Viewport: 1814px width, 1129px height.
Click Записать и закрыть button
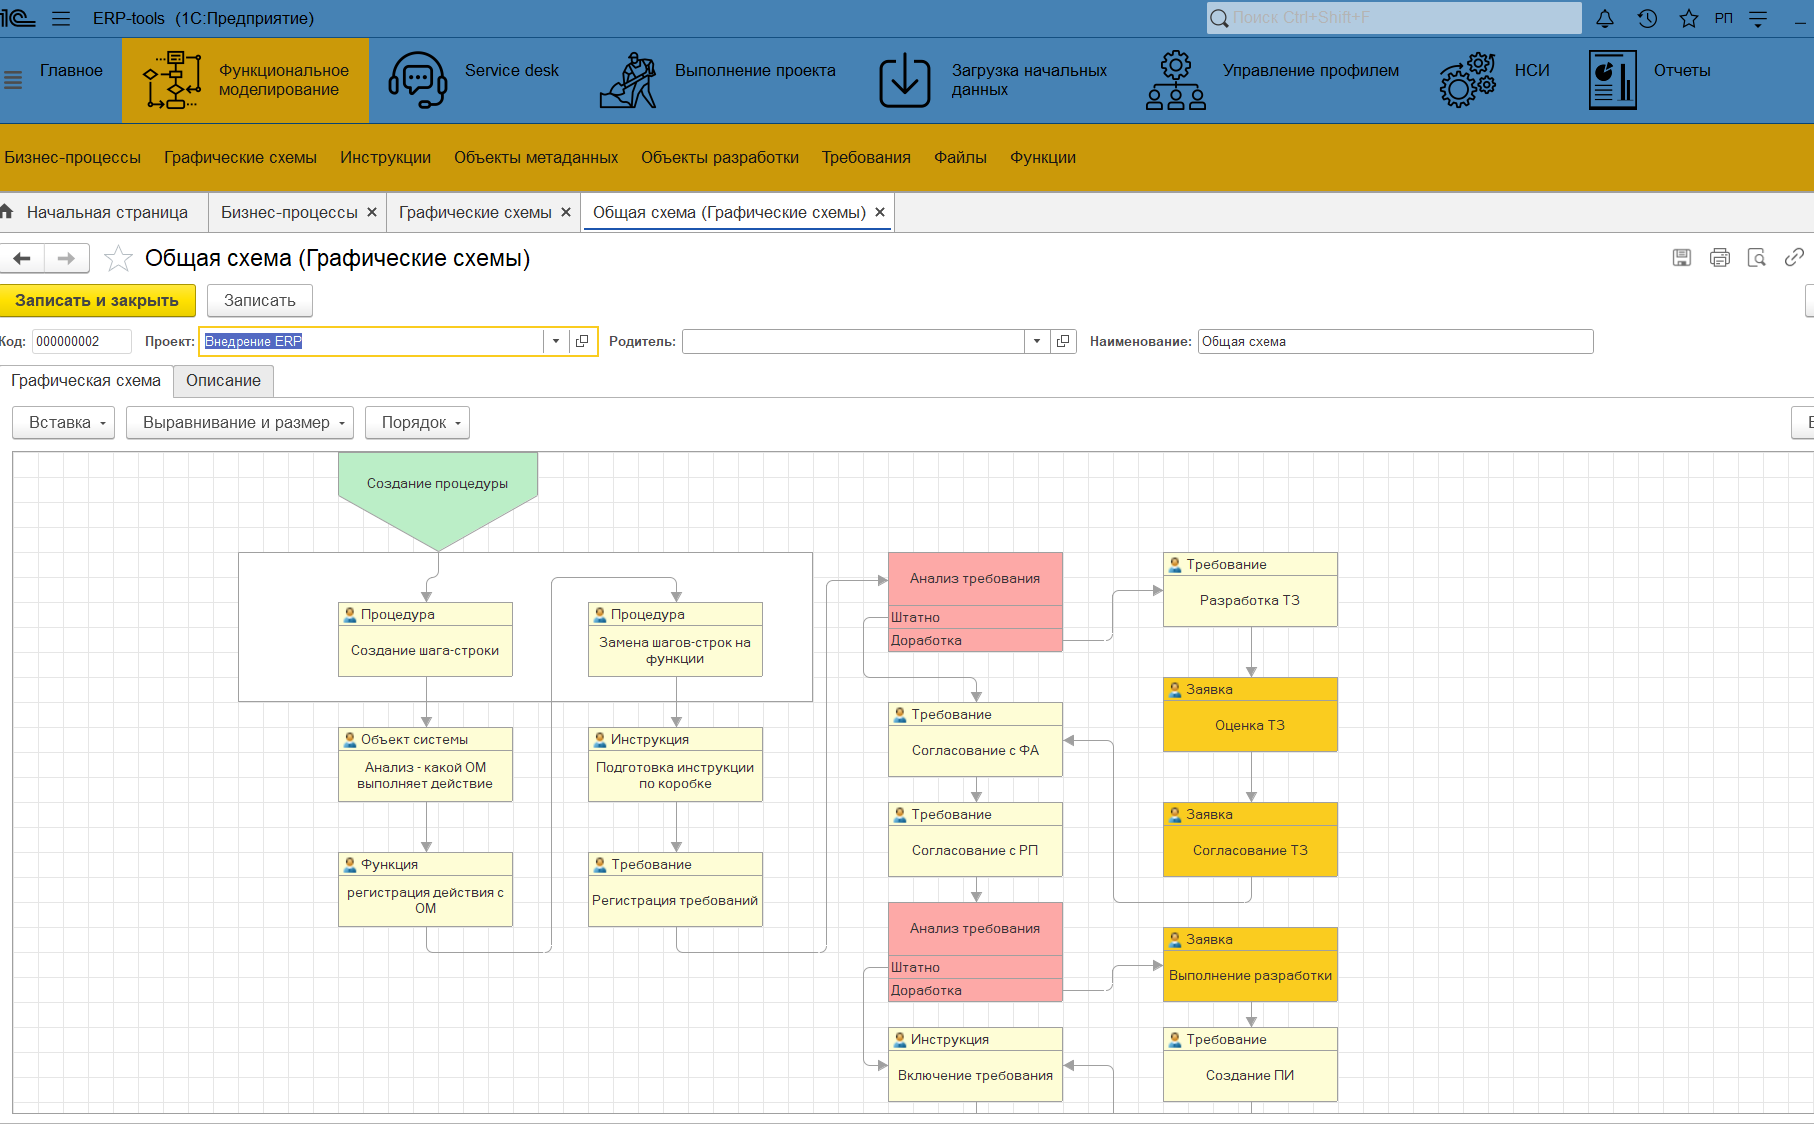pos(97,300)
